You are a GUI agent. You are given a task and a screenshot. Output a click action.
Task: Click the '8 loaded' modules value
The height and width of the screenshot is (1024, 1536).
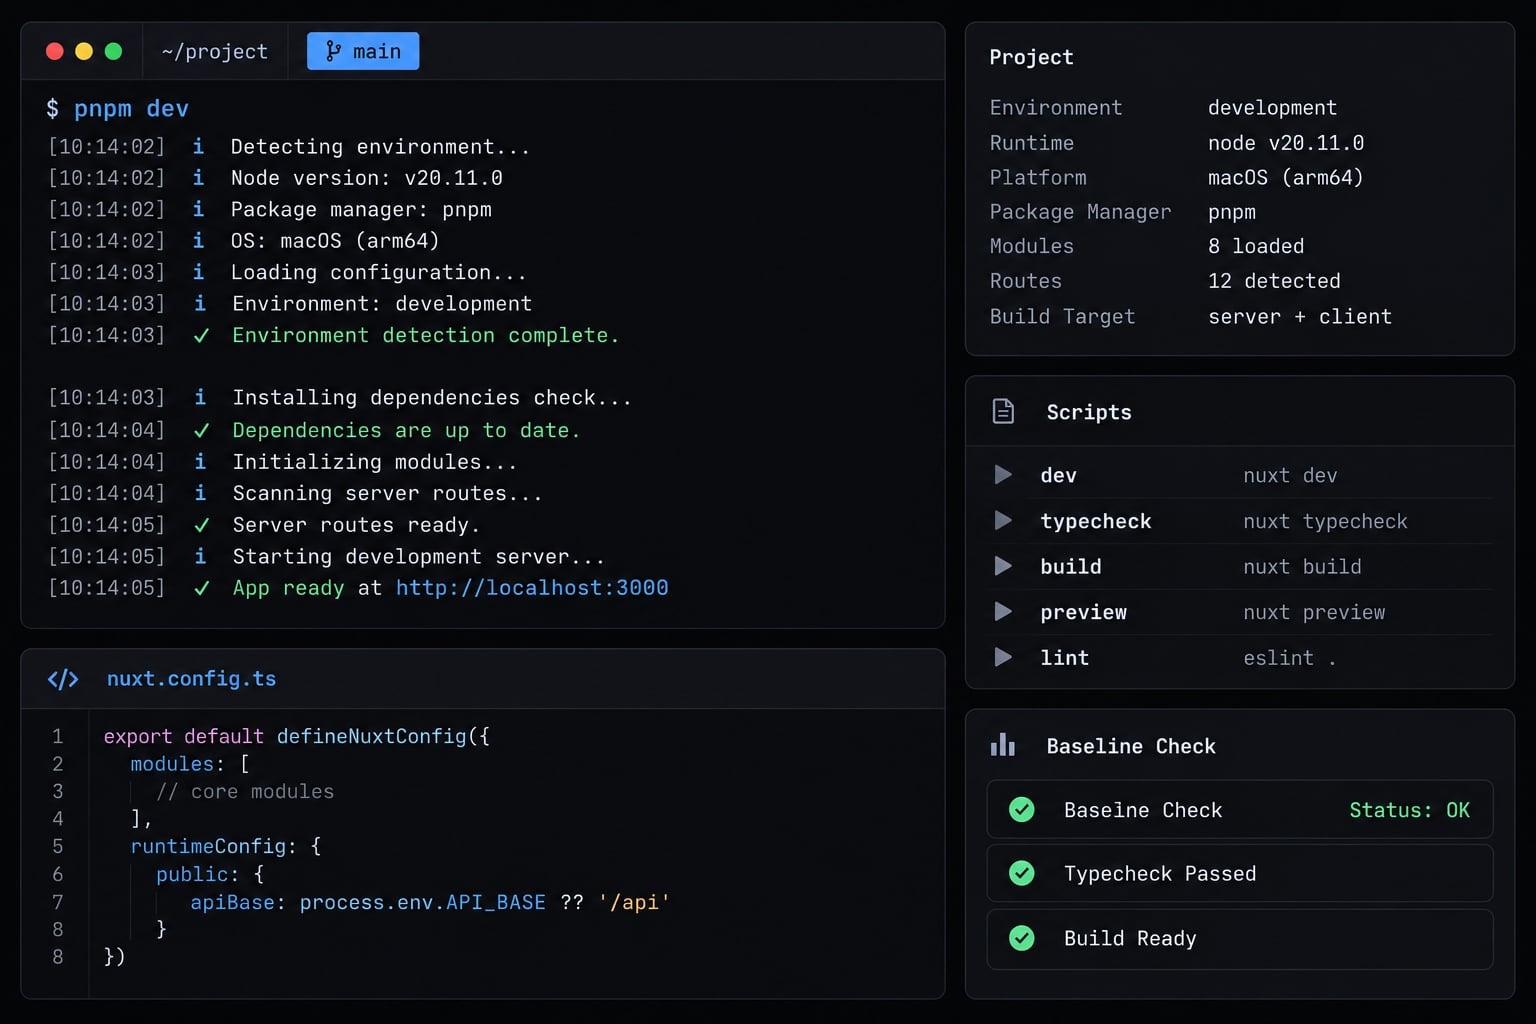click(1256, 246)
